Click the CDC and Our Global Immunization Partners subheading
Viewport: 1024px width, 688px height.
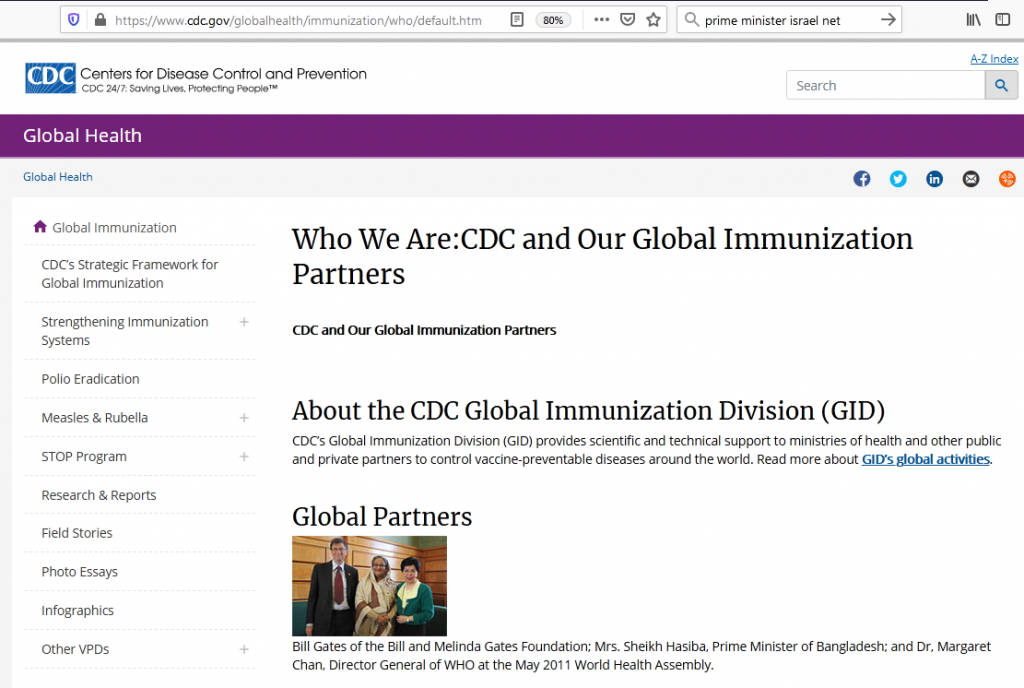pos(424,330)
